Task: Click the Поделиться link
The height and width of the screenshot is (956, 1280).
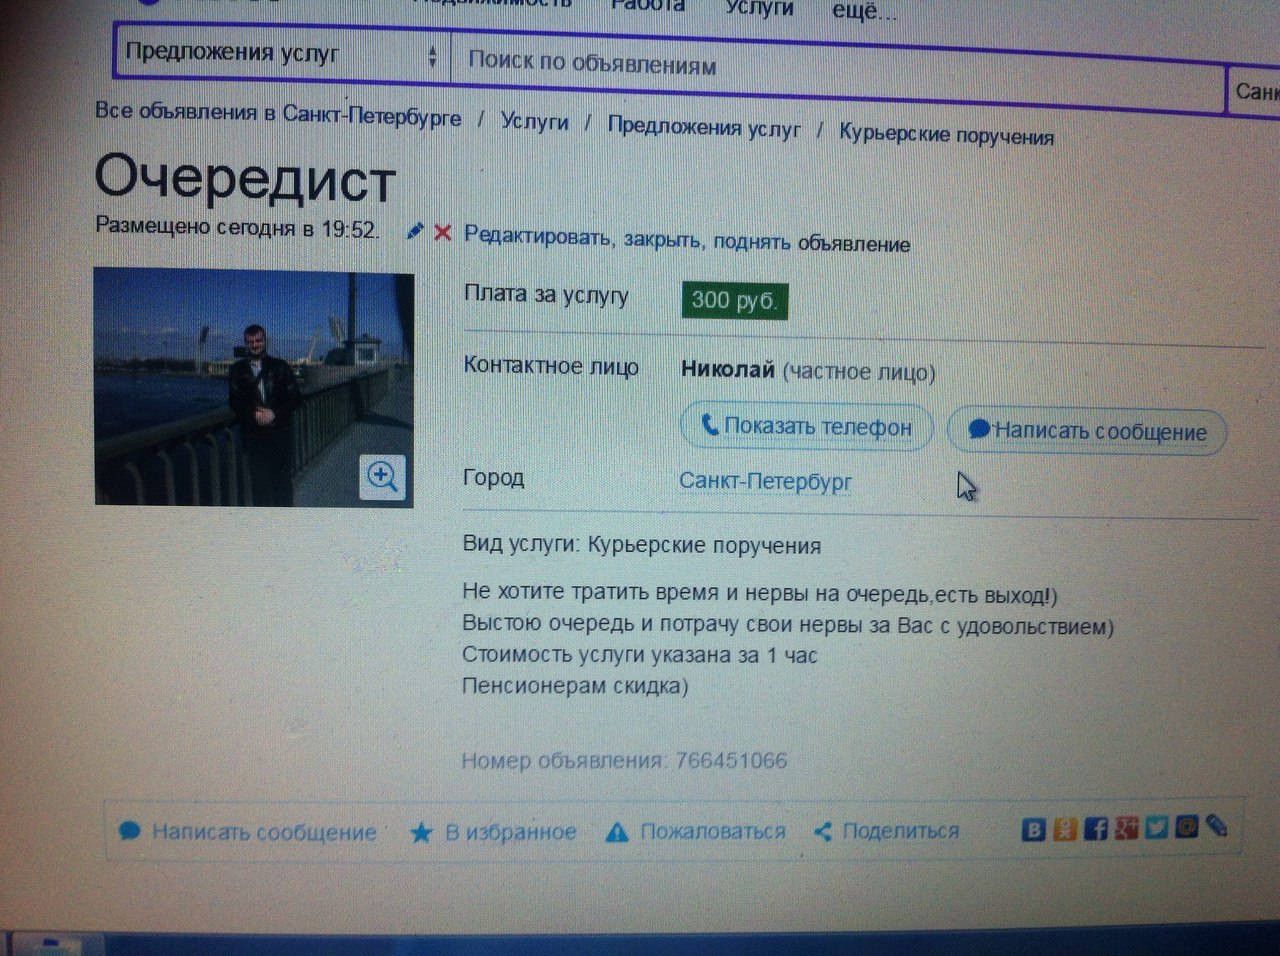Action: (x=900, y=830)
